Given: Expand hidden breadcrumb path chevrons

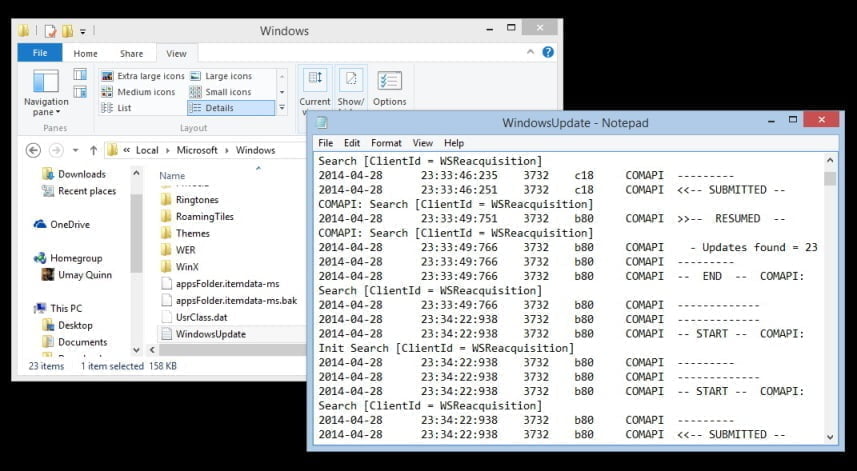Looking at the screenshot, I should (x=126, y=150).
